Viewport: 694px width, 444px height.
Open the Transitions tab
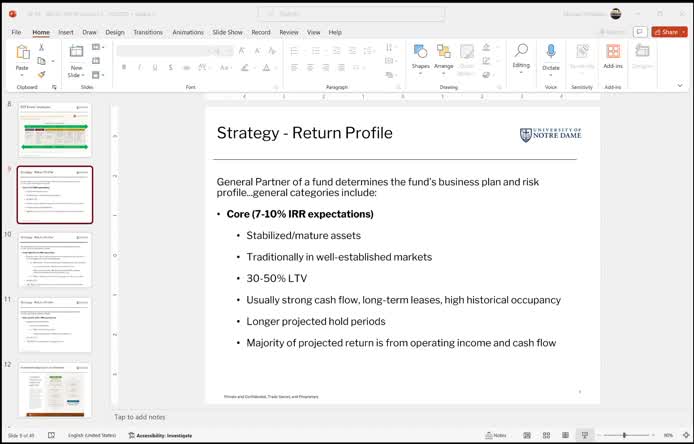pyautogui.click(x=147, y=32)
